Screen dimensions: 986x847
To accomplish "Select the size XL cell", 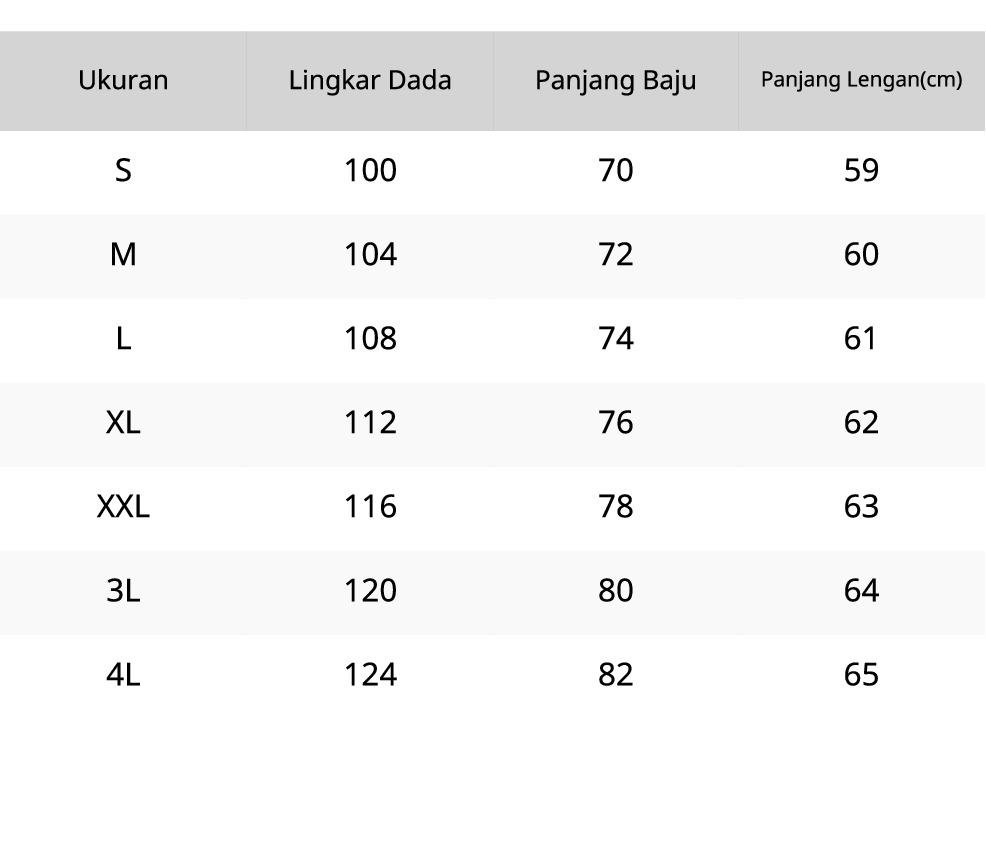I will [123, 423].
